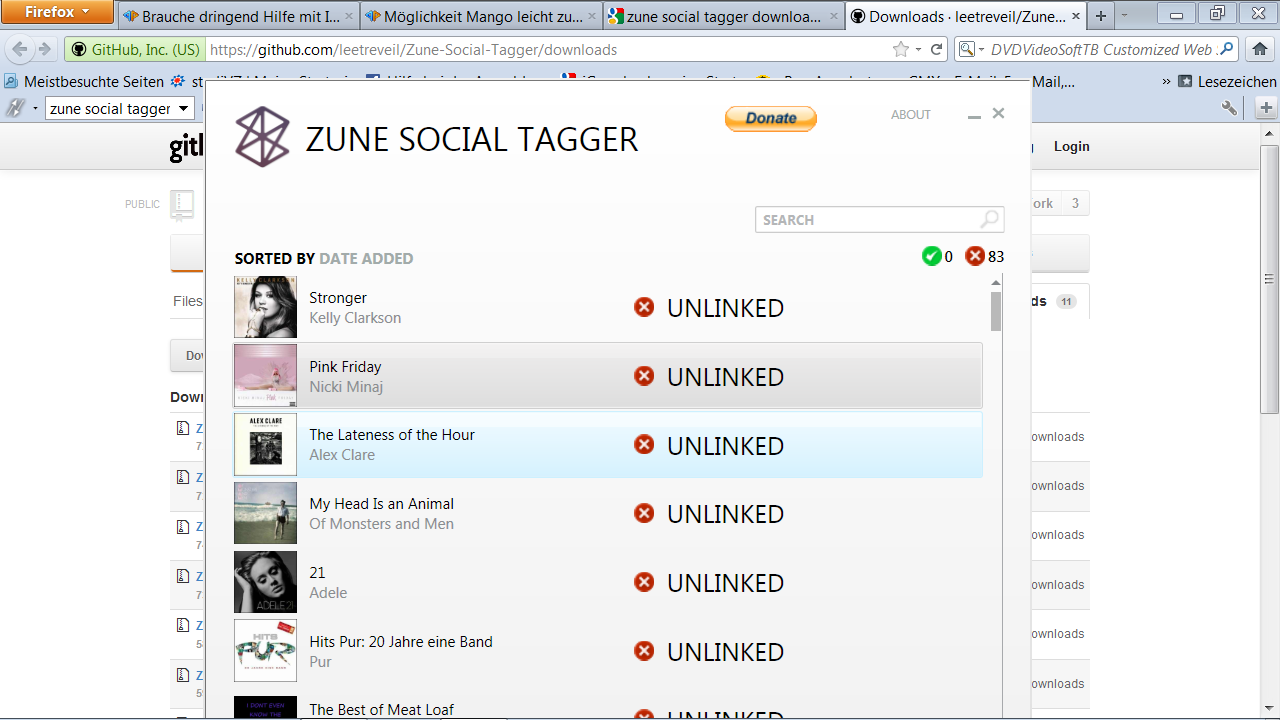The width and height of the screenshot is (1280, 720).
Task: Click the unlinked icon for My Head Is an Animal
Action: [x=644, y=513]
